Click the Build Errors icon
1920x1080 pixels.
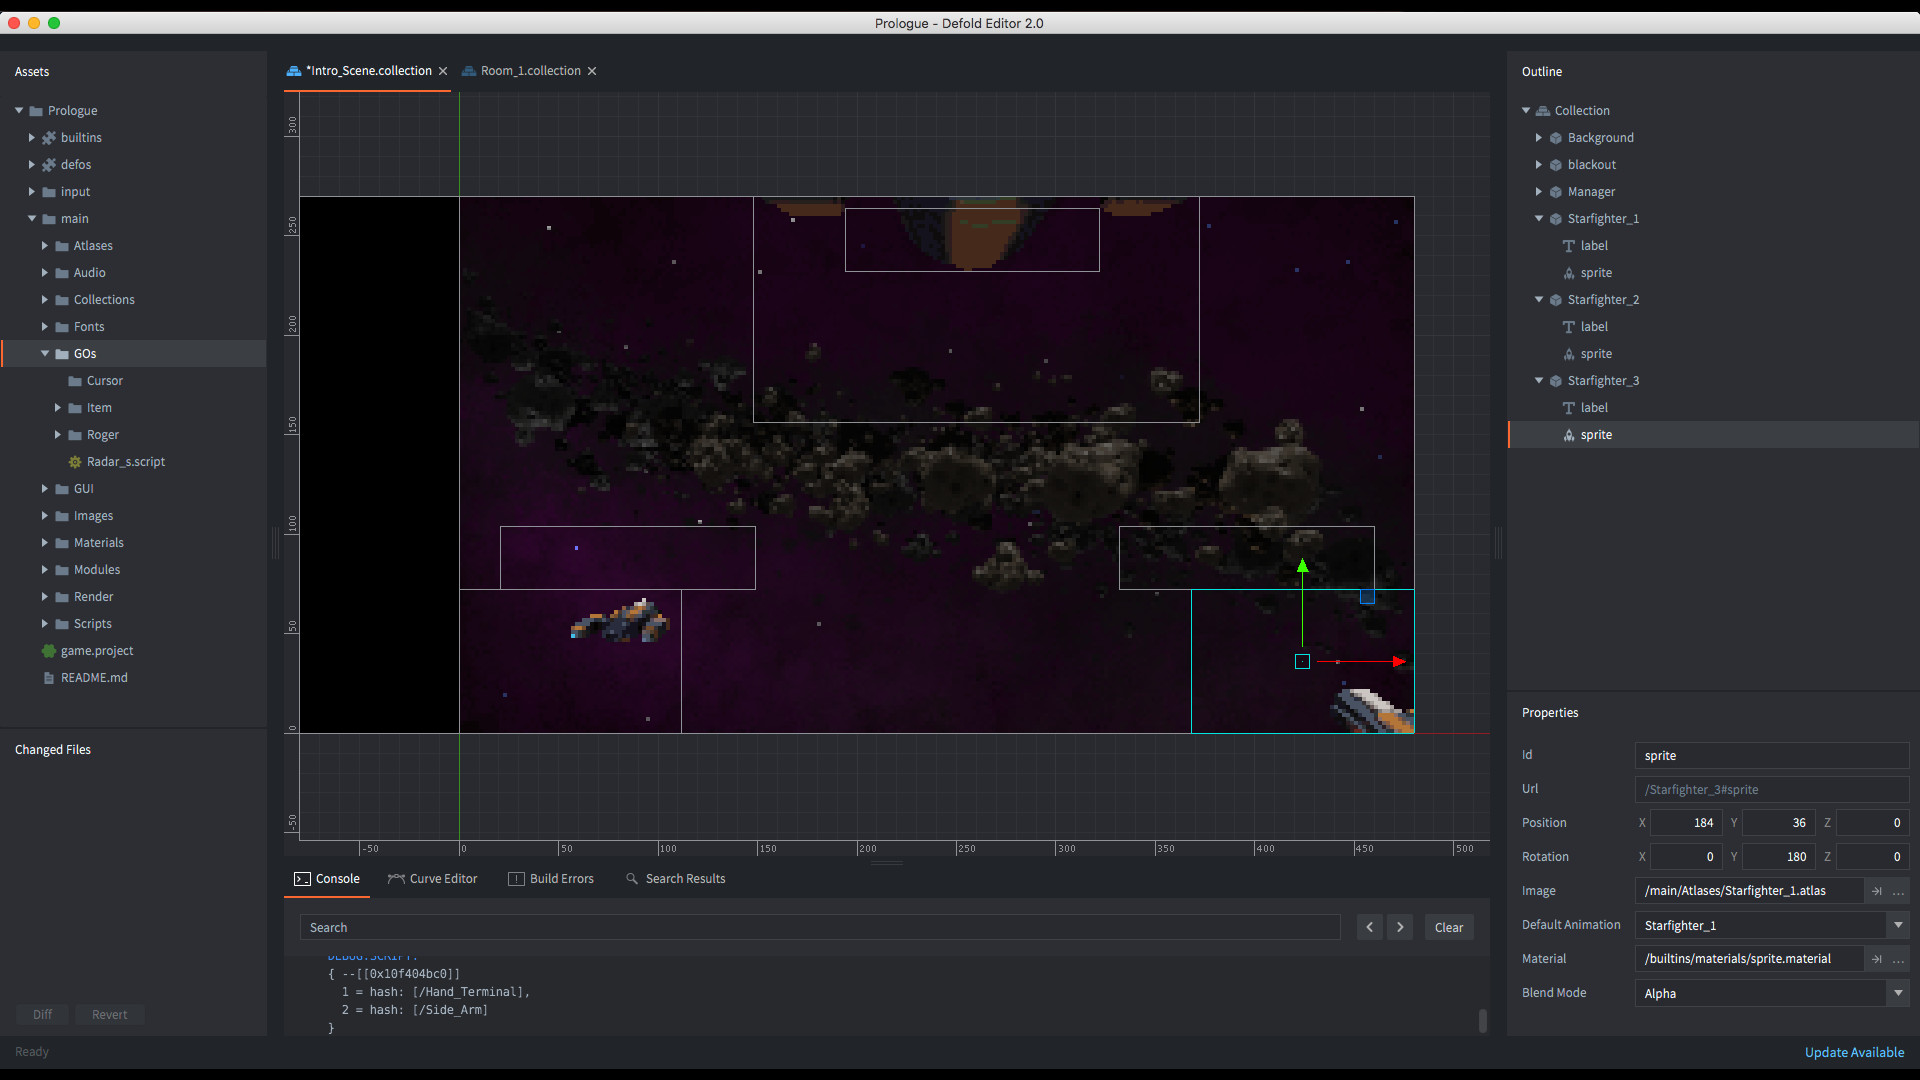(517, 879)
